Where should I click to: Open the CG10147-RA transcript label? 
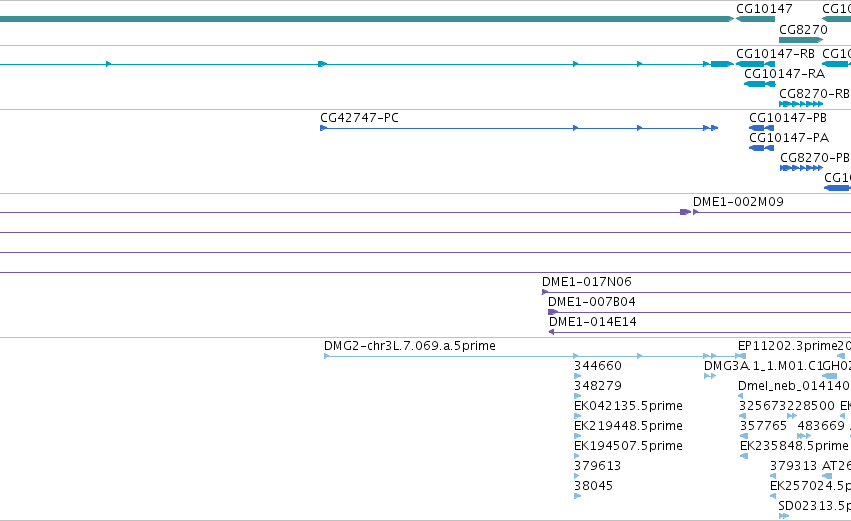(x=784, y=74)
